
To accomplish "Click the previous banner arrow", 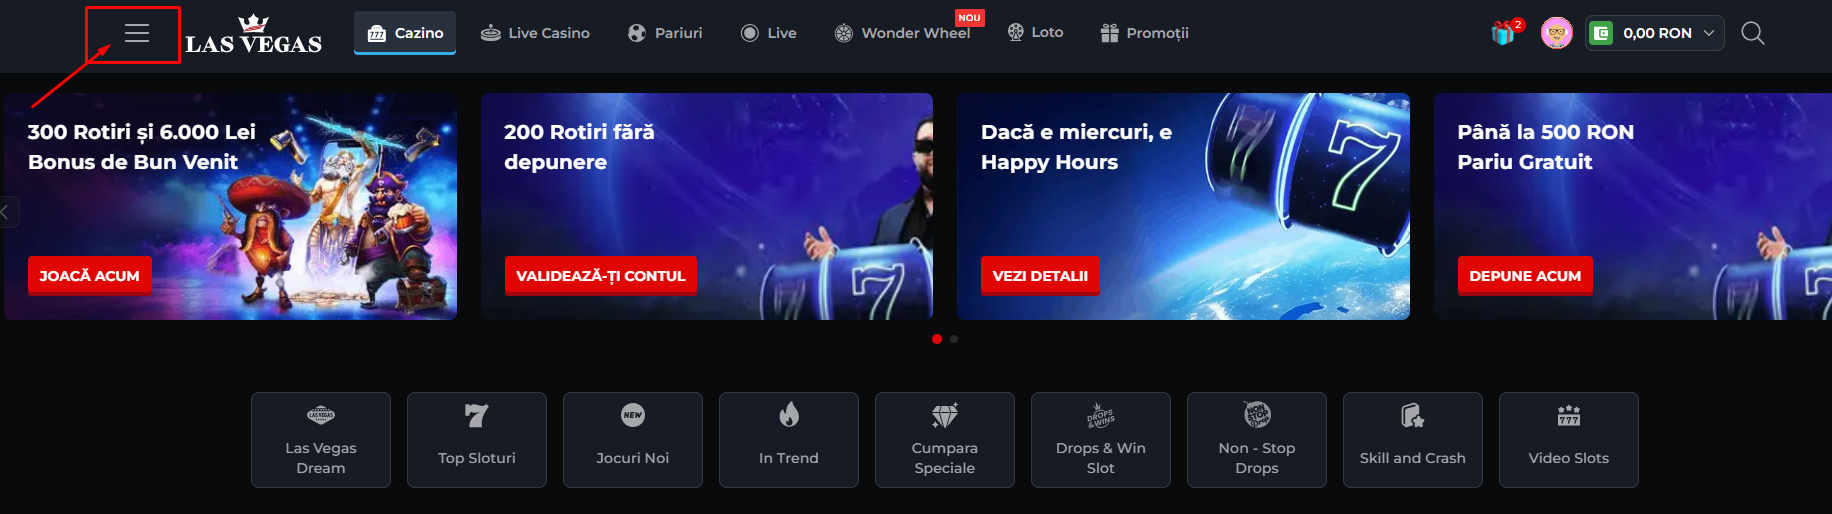I will [x=7, y=212].
